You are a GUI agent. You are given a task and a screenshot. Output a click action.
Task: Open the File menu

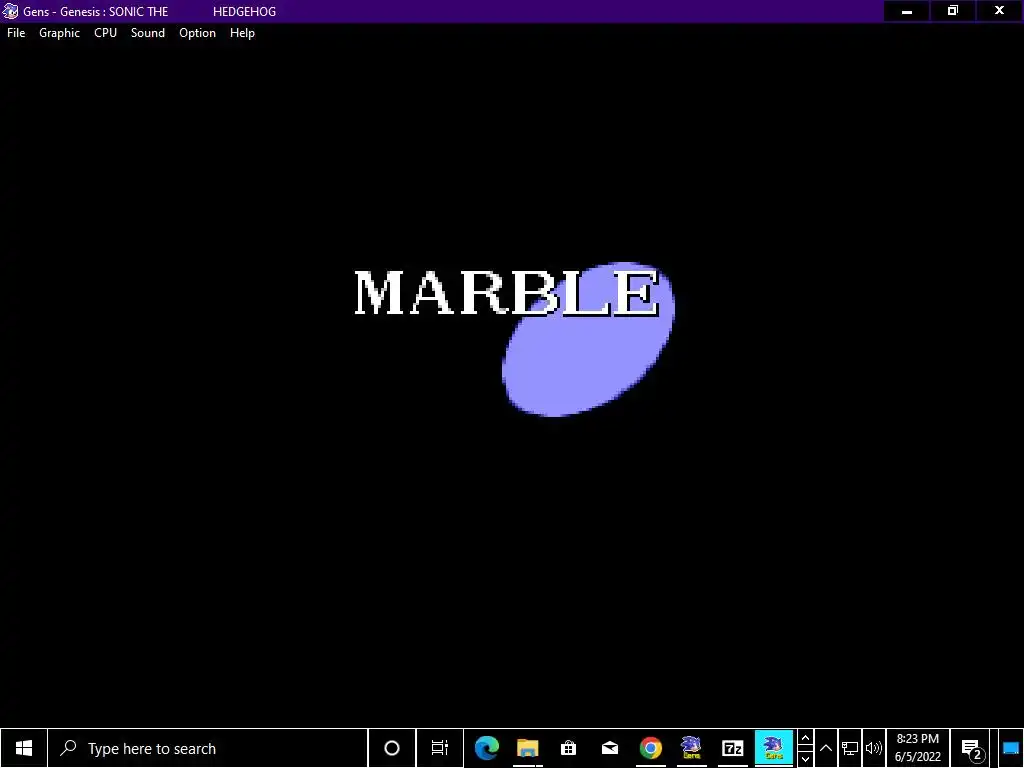16,33
